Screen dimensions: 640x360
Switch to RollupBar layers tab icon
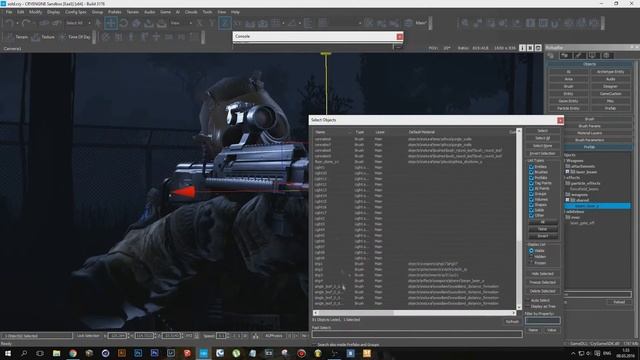coord(606,56)
